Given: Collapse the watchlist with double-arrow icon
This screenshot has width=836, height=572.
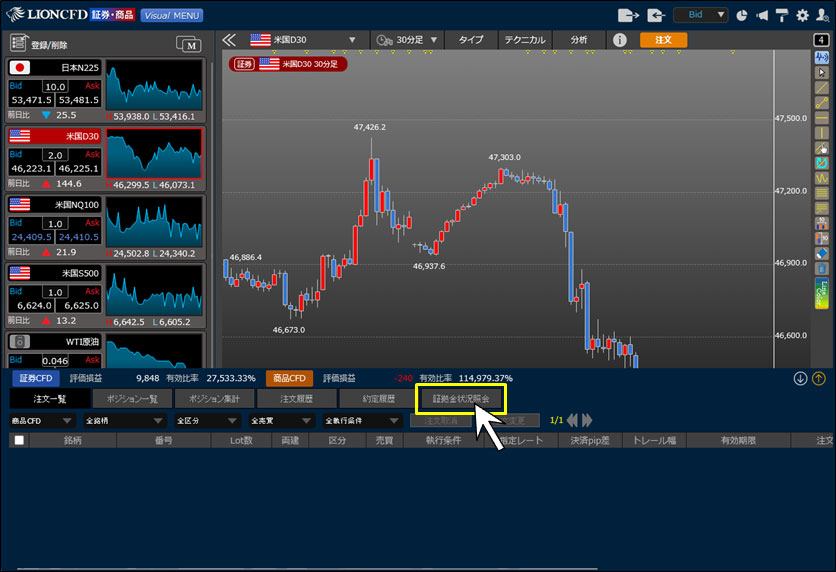Looking at the screenshot, I should click(x=229, y=40).
